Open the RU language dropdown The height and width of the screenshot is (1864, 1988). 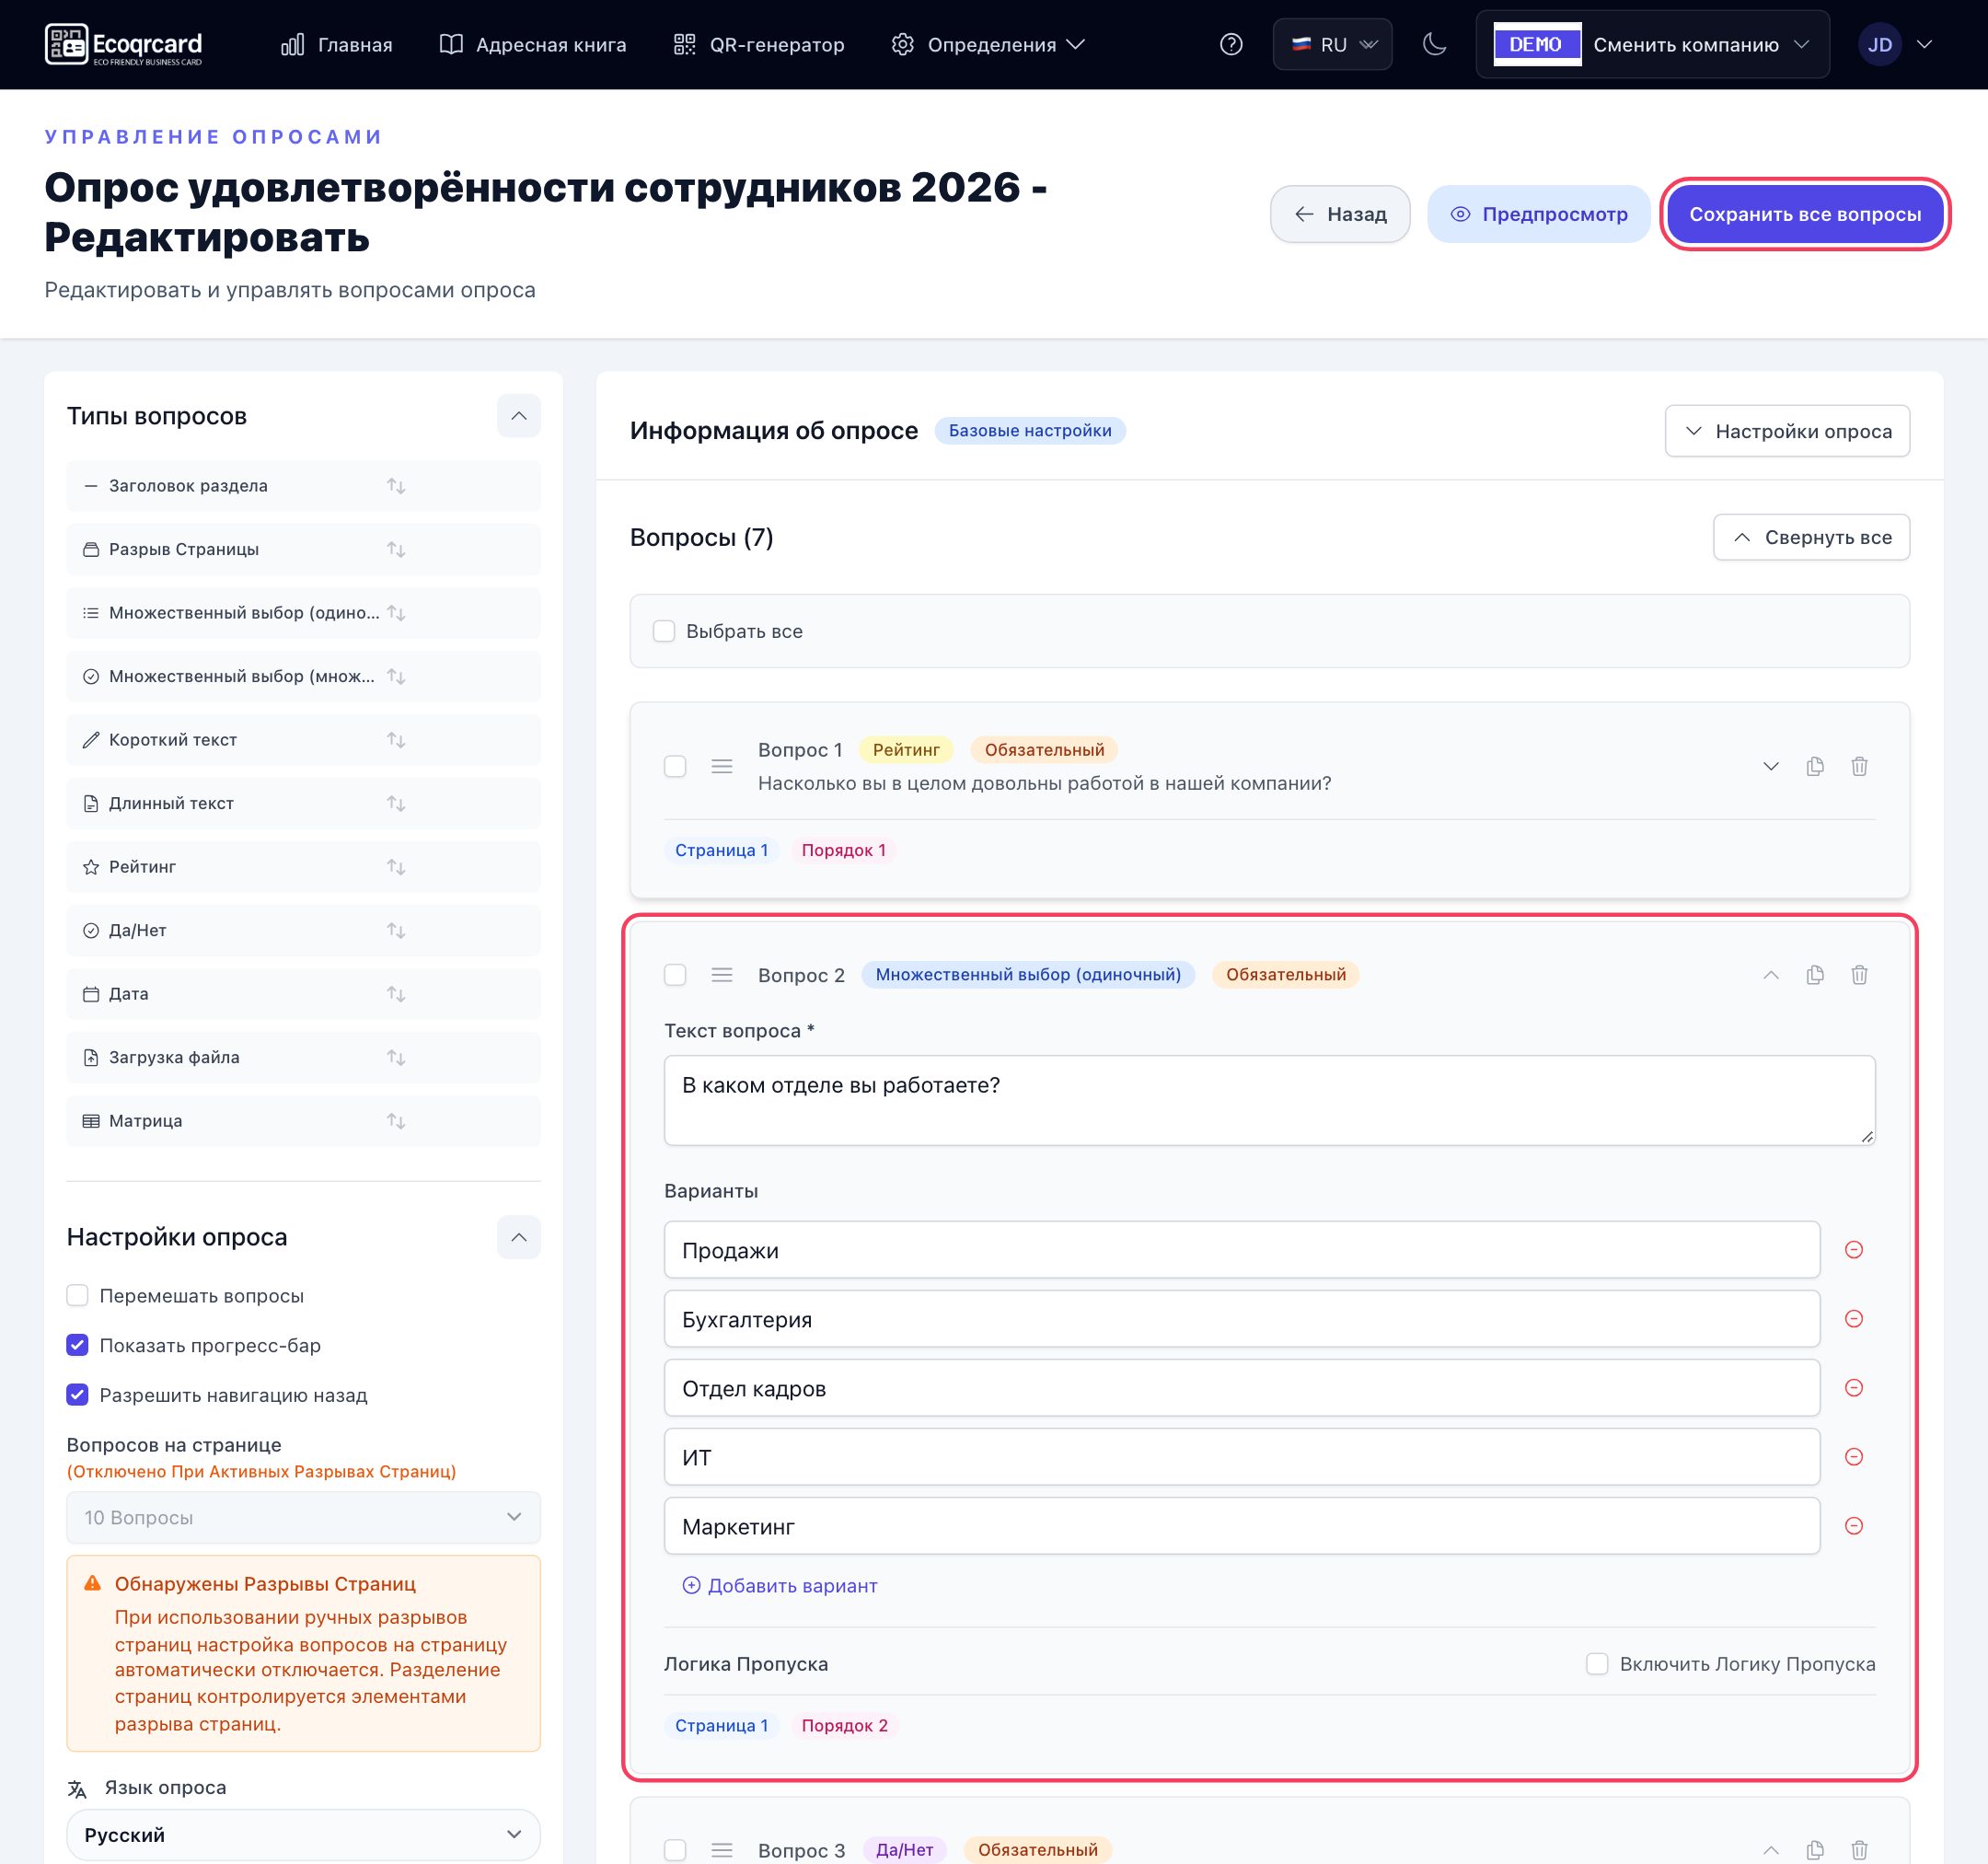pyautogui.click(x=1332, y=44)
